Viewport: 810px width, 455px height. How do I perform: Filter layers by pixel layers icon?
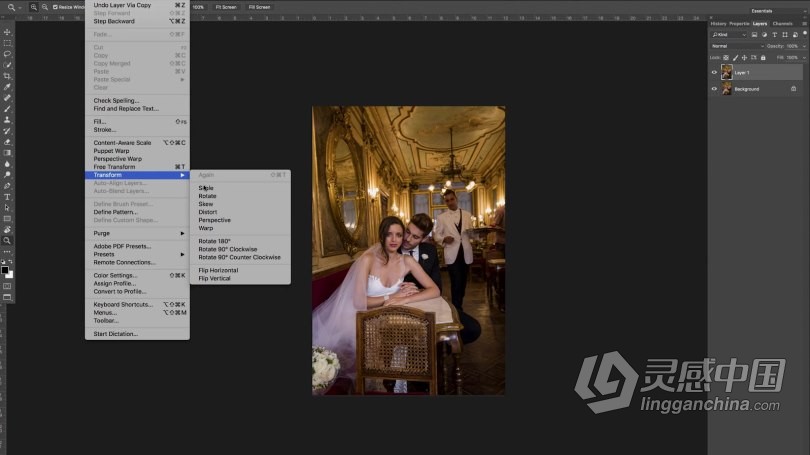(x=754, y=35)
